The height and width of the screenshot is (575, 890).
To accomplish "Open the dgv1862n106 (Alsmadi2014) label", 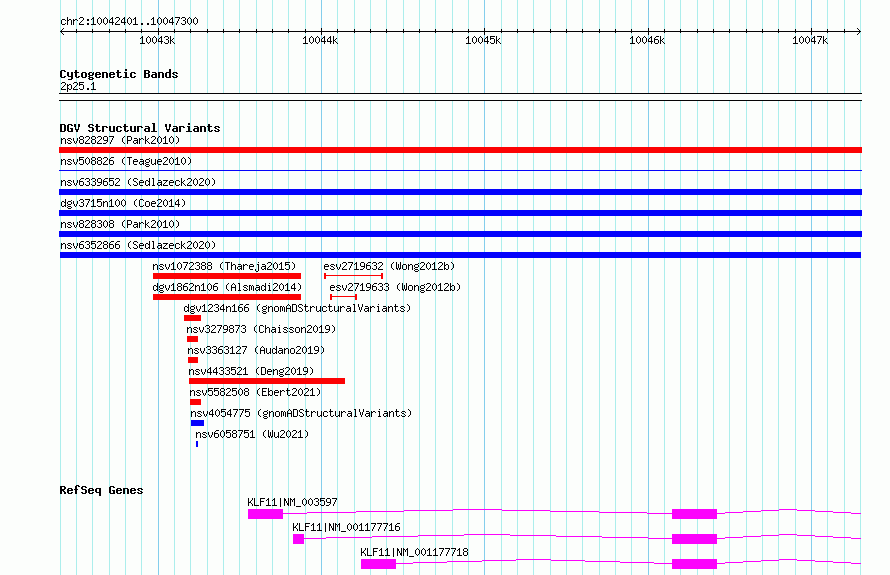I will coord(227,287).
